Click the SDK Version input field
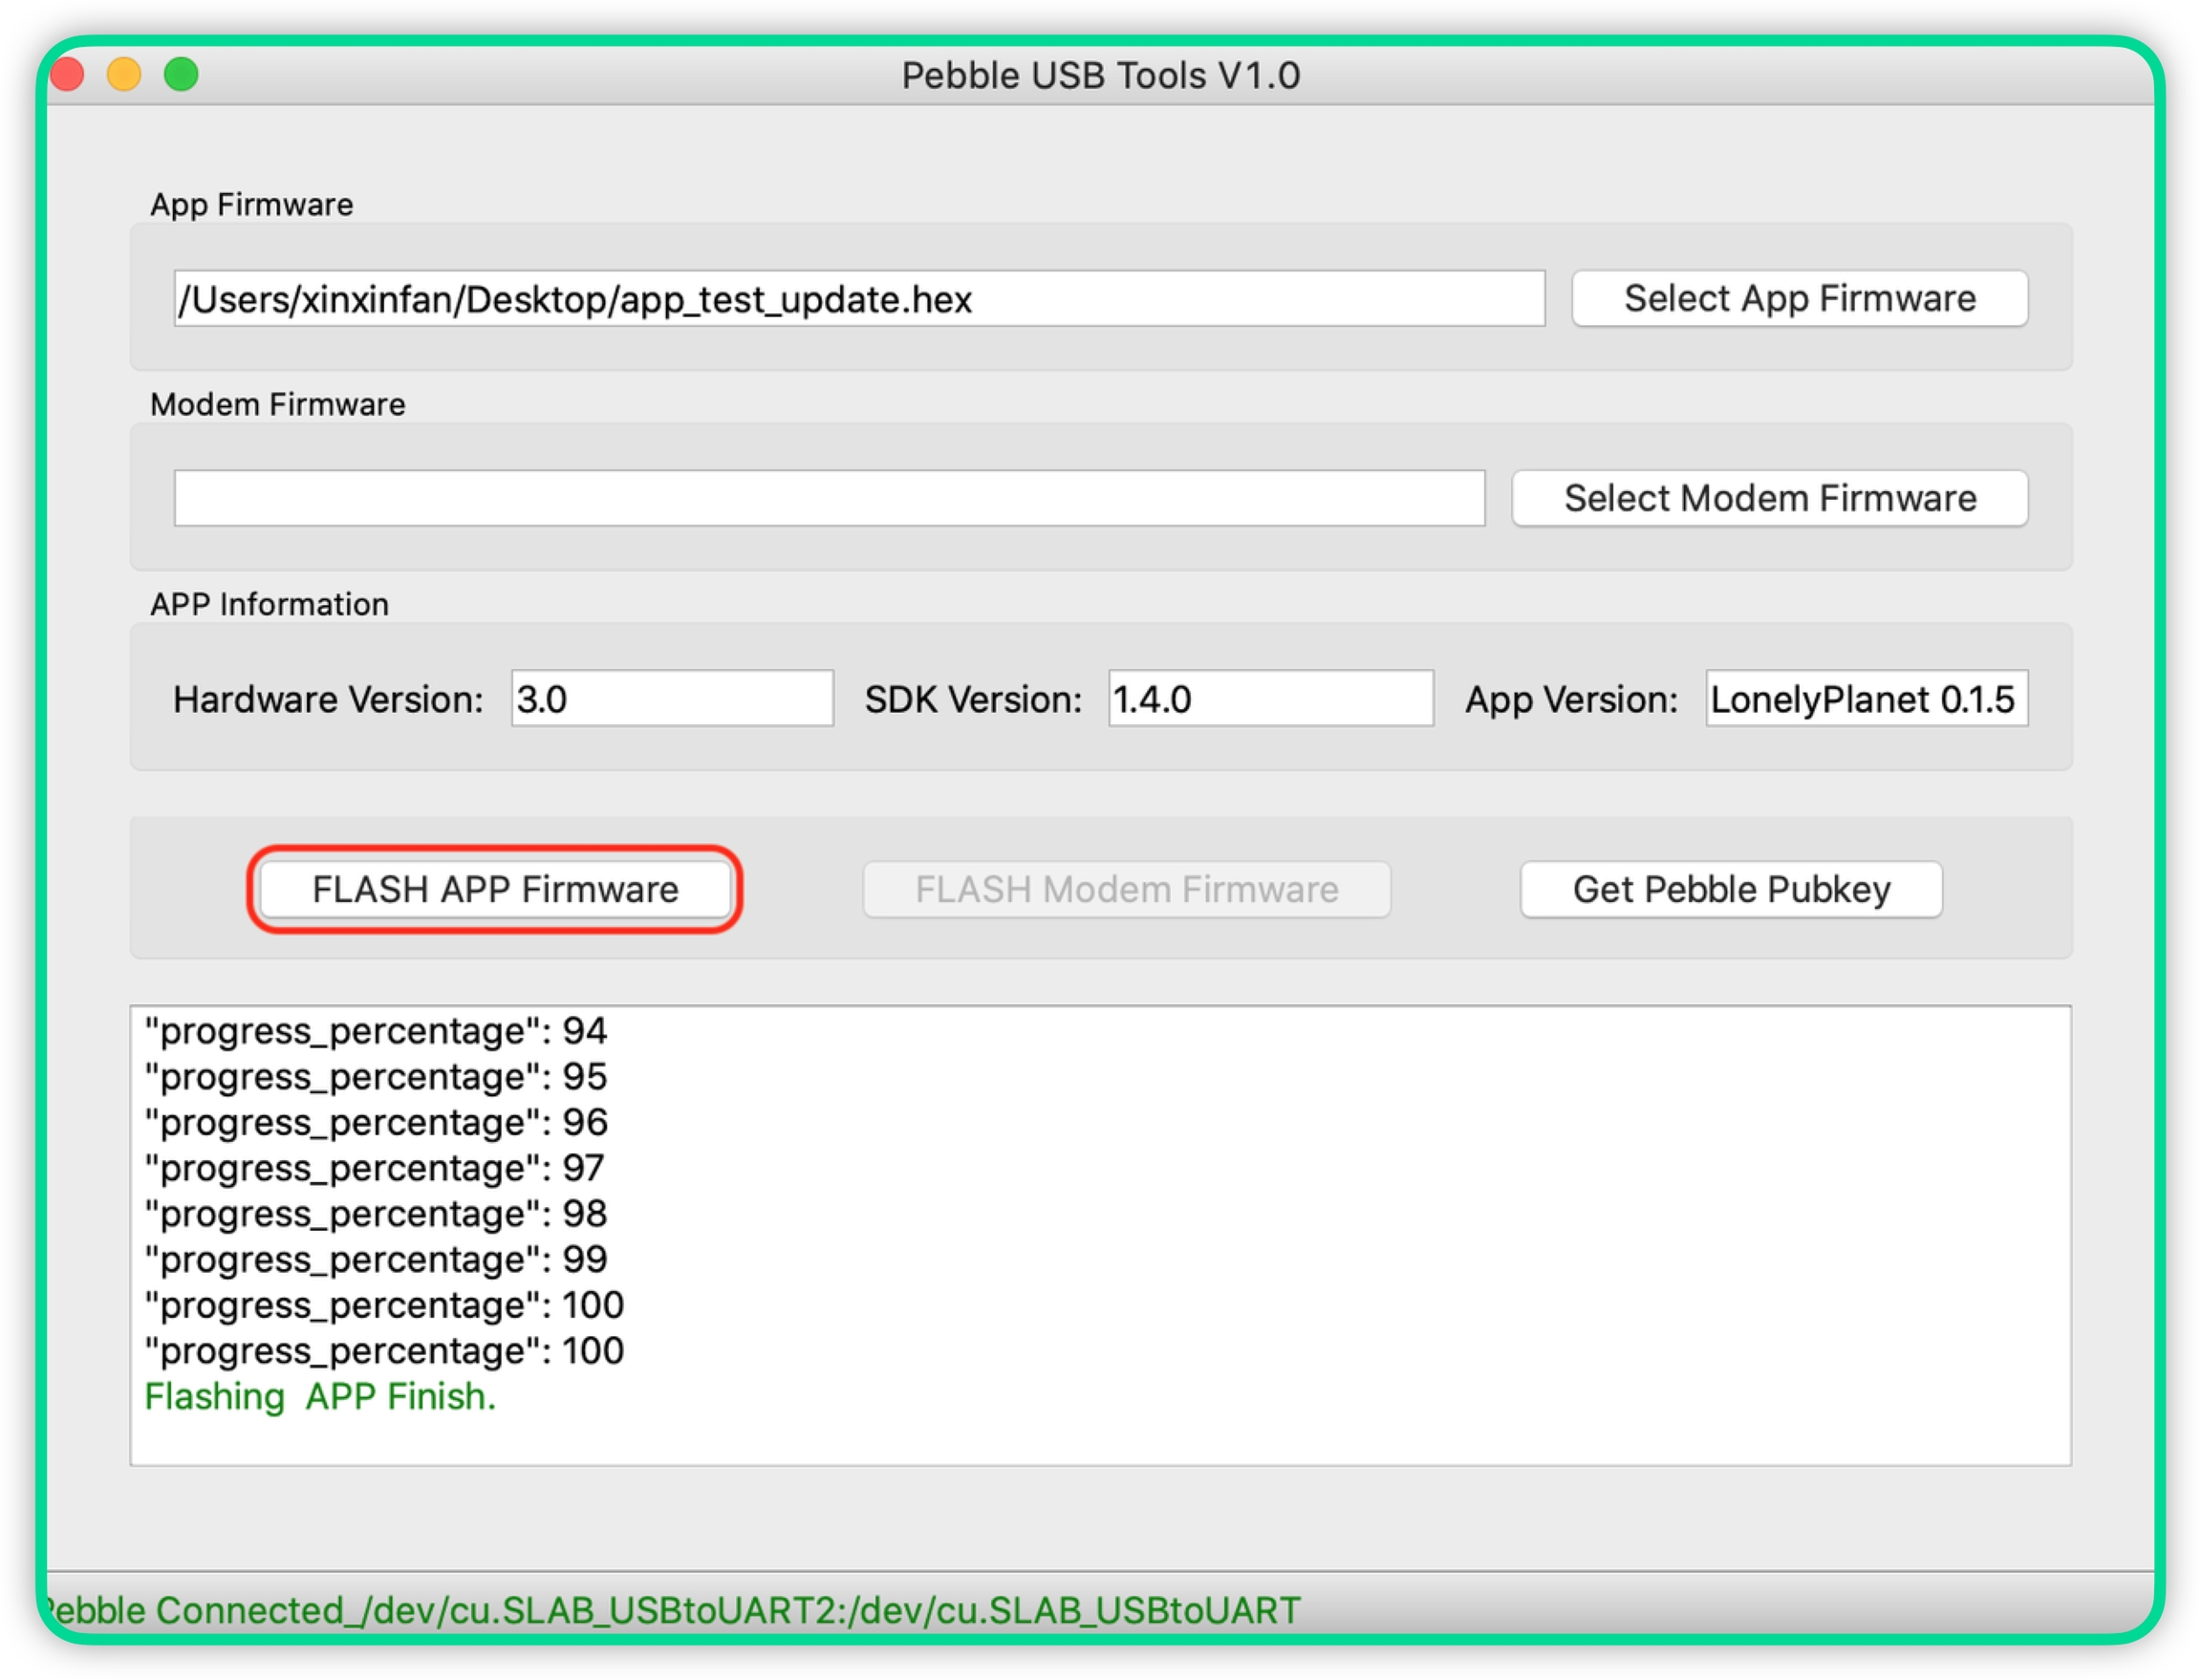Screen dimensions: 2202x1680 1269,698
